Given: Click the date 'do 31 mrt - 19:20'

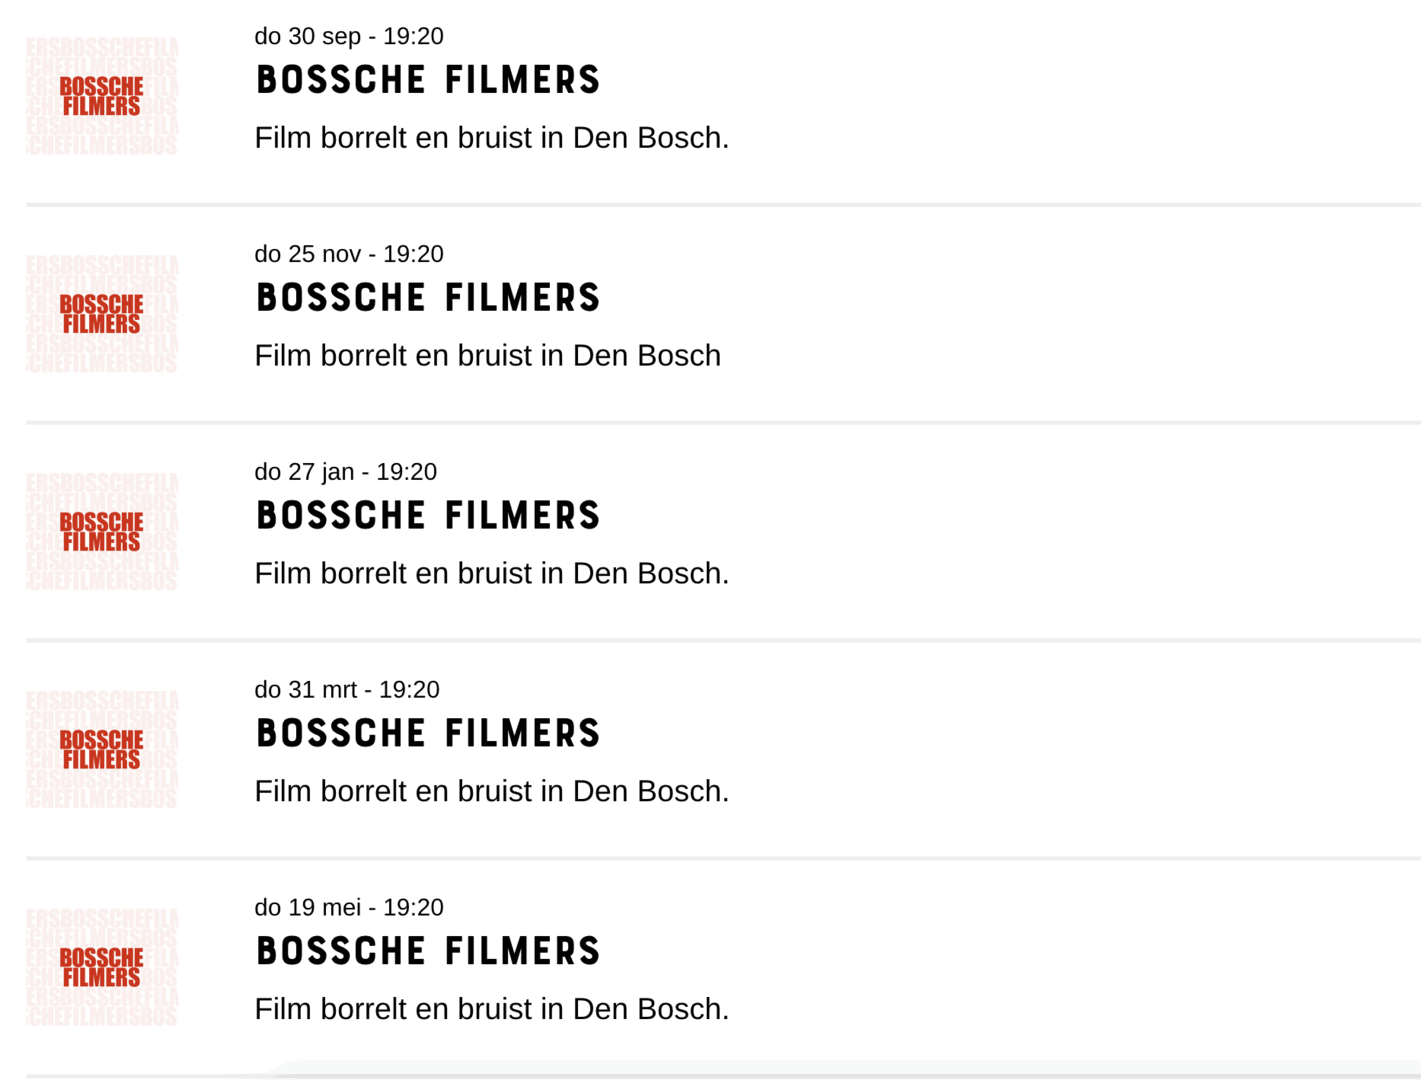Looking at the screenshot, I should point(347,690).
